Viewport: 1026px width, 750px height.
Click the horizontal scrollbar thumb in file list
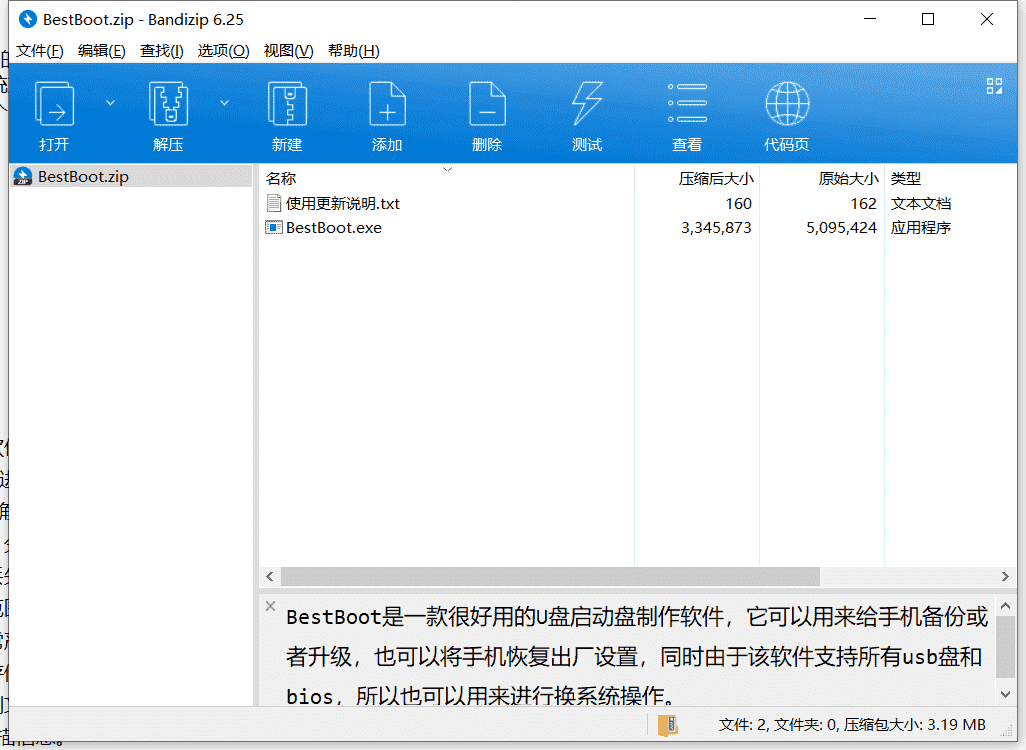coord(550,577)
